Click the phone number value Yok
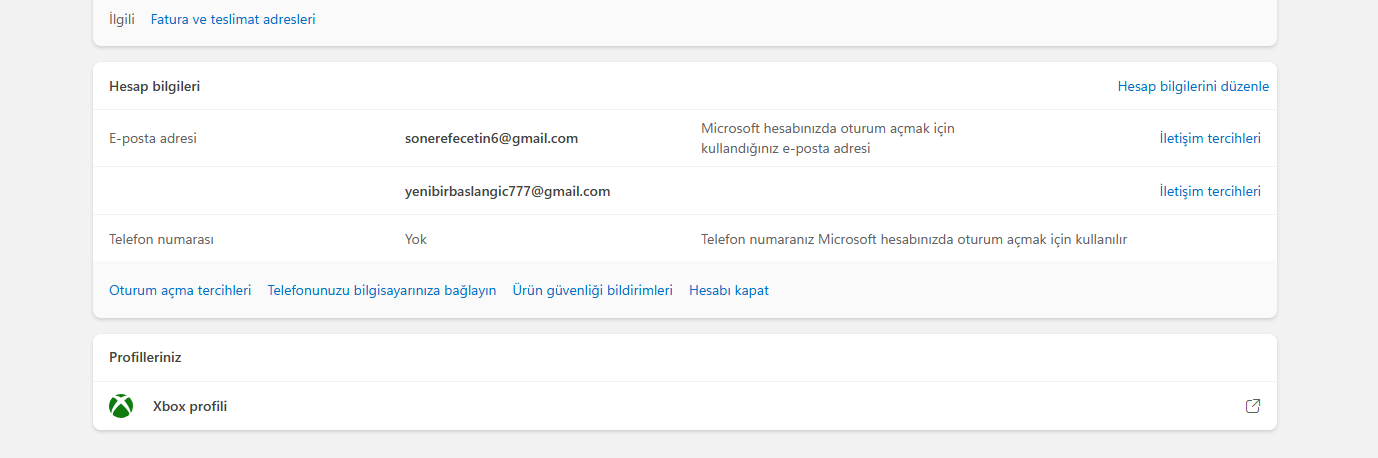The width and height of the screenshot is (1378, 458). tap(416, 239)
